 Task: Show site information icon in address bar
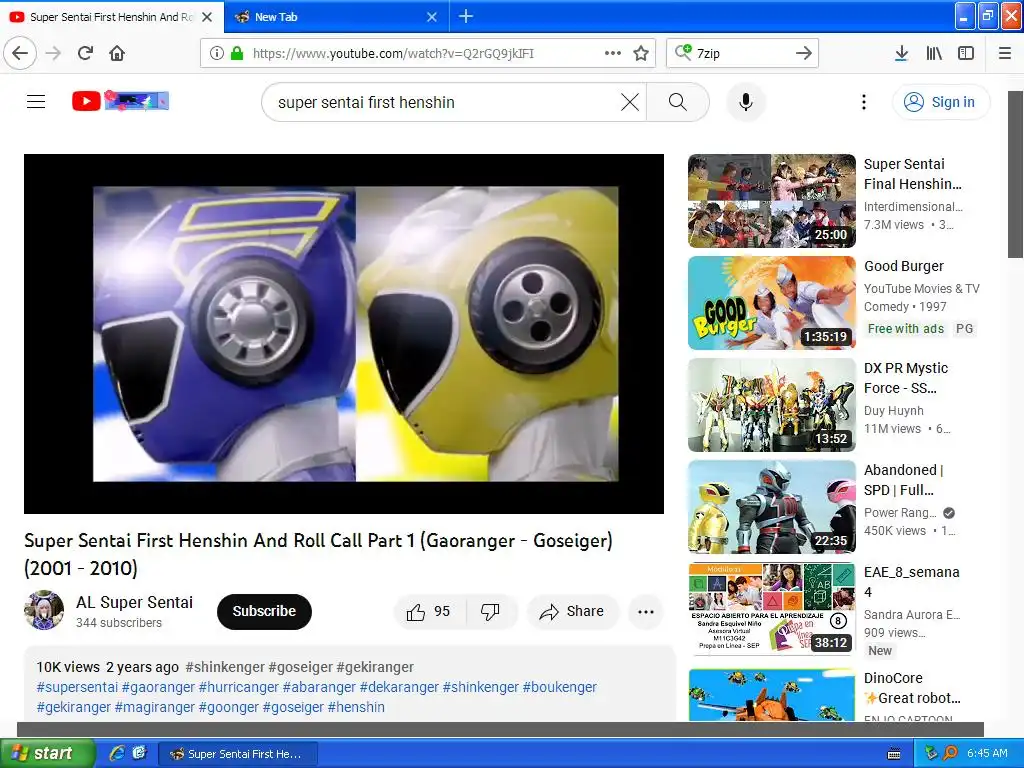[x=217, y=53]
